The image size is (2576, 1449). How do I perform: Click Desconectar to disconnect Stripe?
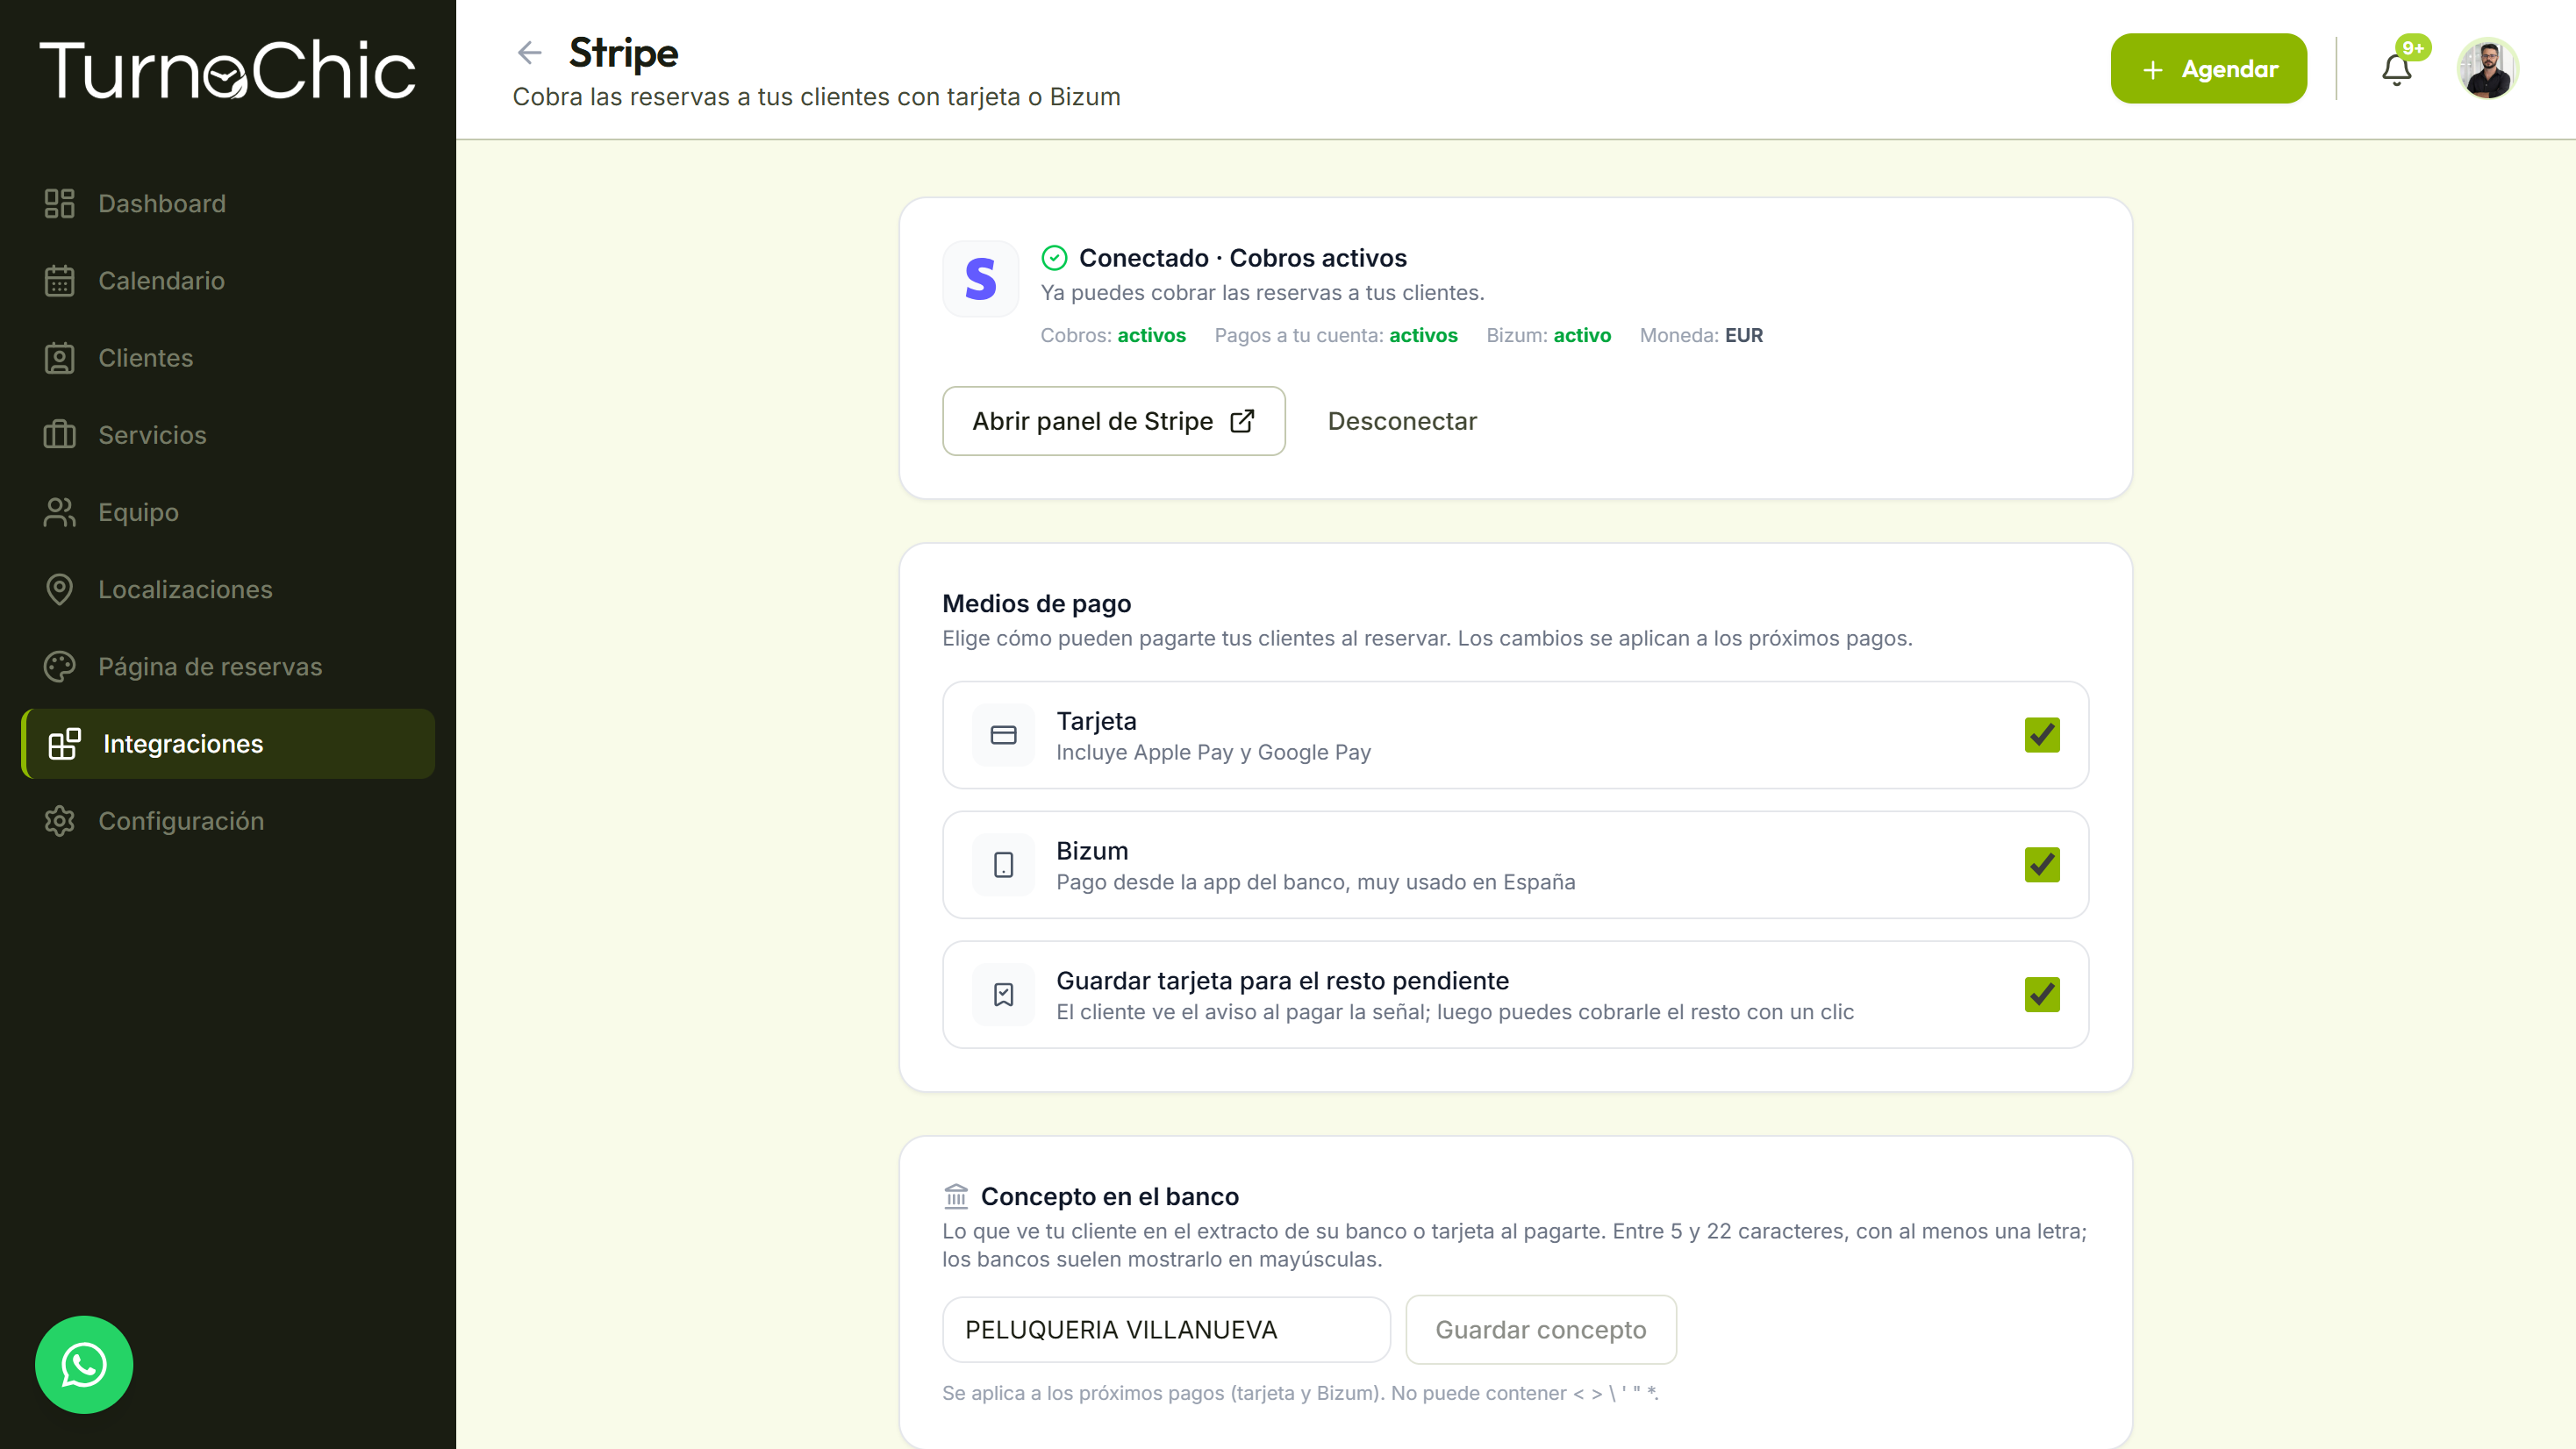click(x=1402, y=421)
